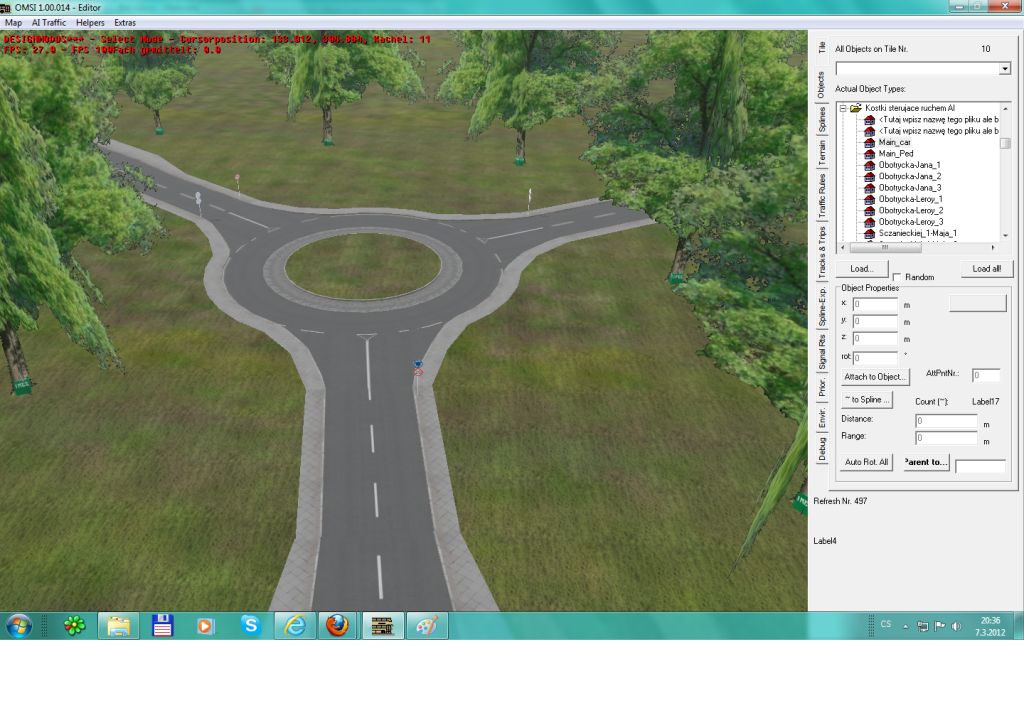Switch to the Traffic Rules tab
Screen dimensions: 1024x728
click(822, 196)
